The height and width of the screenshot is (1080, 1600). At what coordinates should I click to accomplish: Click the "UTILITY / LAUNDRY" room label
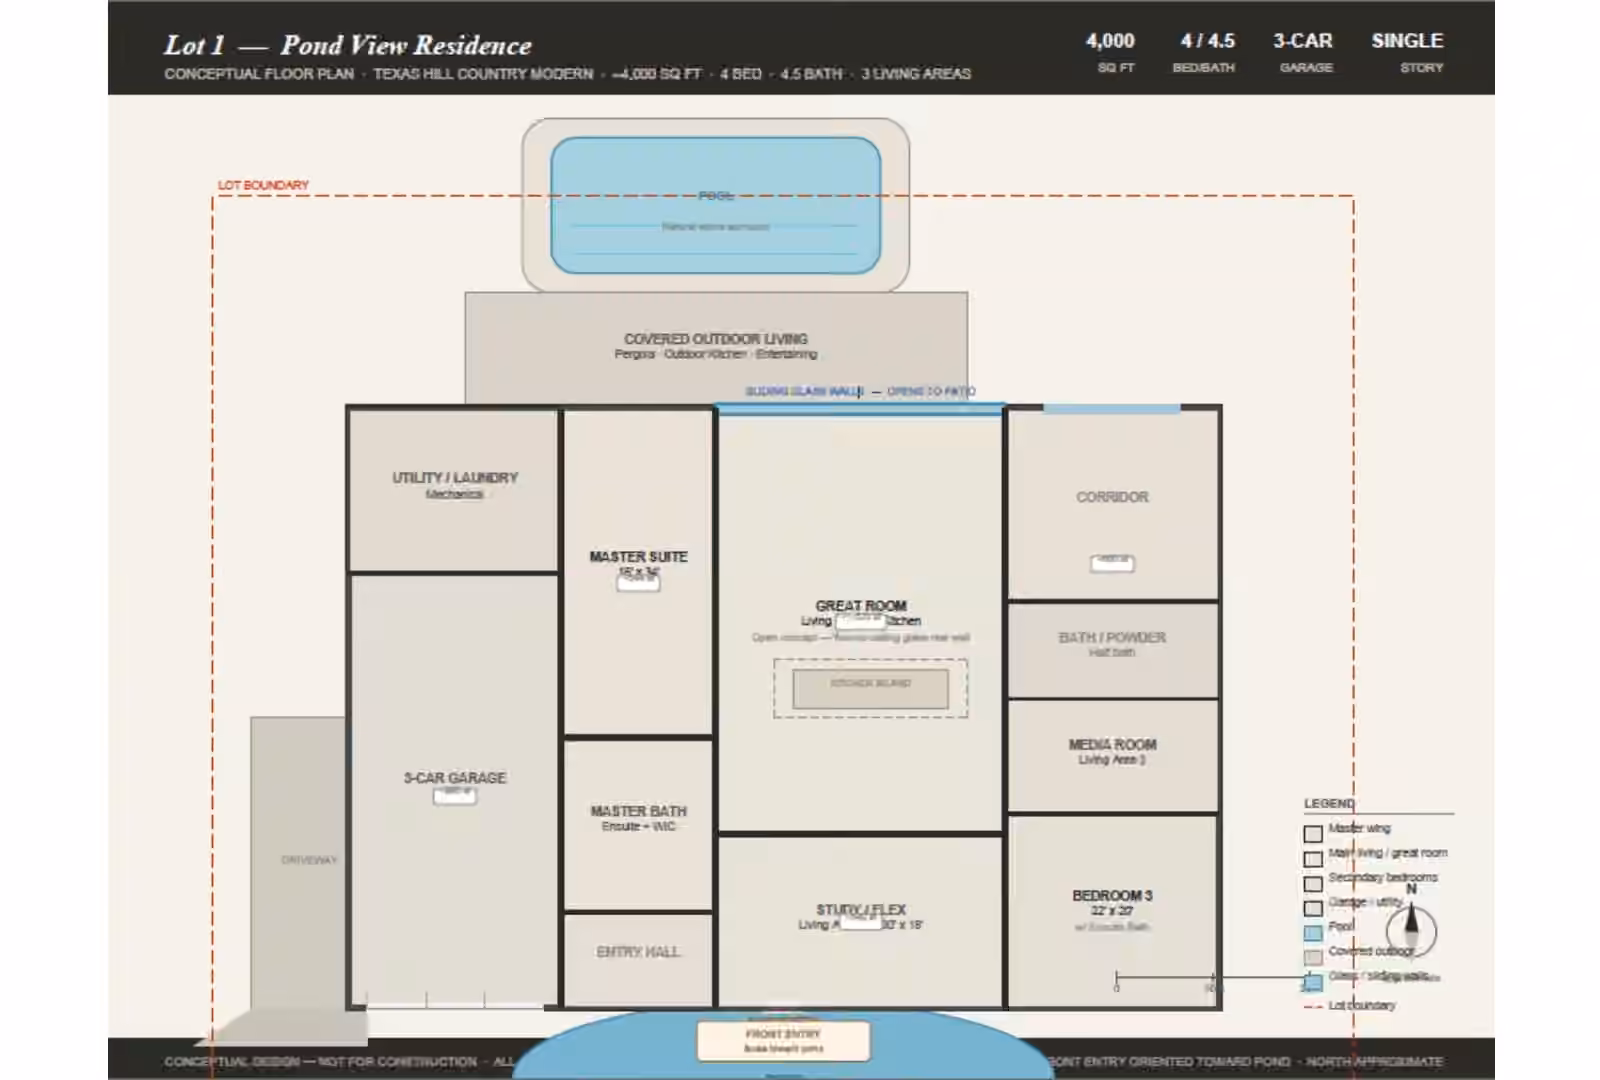coord(455,478)
